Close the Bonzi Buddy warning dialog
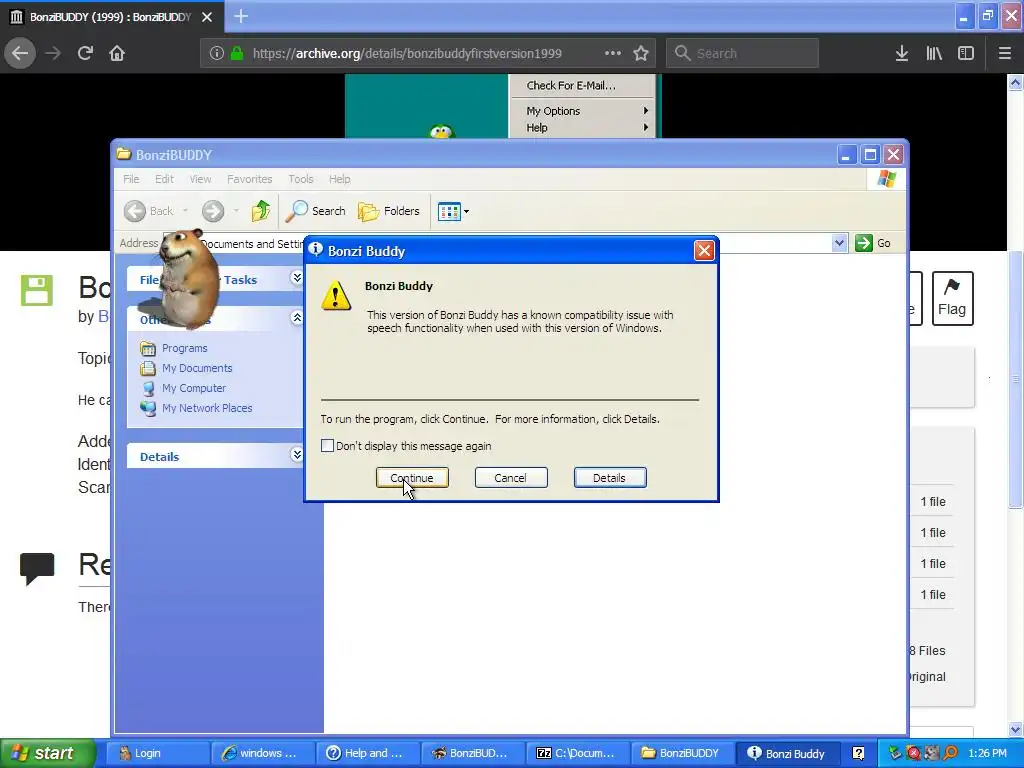The width and height of the screenshot is (1024, 768). tap(704, 251)
